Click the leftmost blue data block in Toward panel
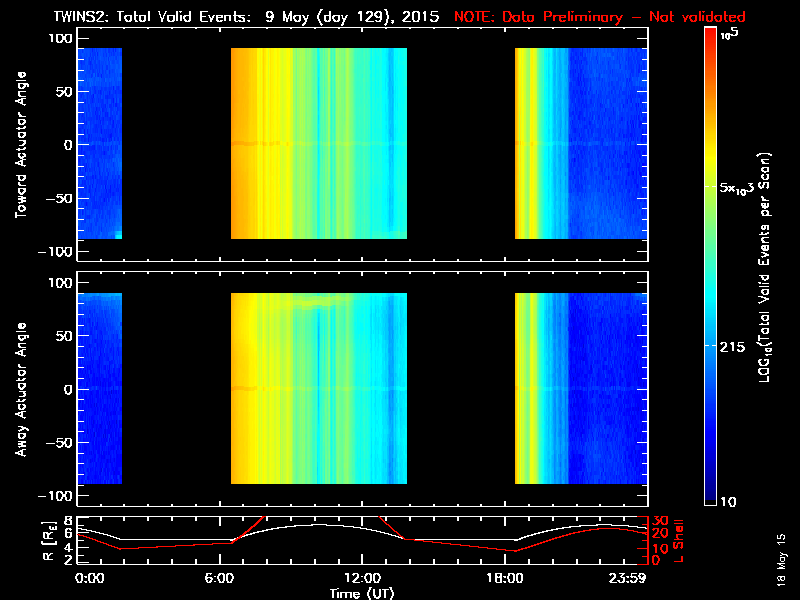Image resolution: width=800 pixels, height=600 pixels. click(x=99, y=143)
